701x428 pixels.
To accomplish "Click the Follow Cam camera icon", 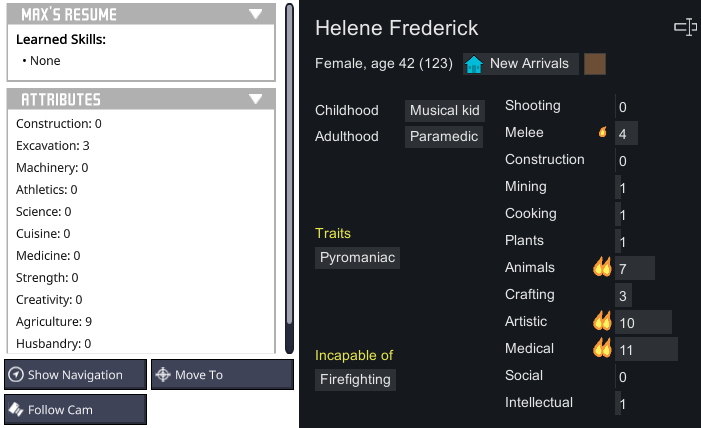I will [16, 409].
